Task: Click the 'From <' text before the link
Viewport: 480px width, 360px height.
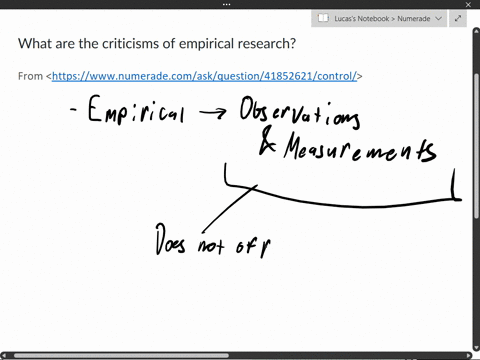Action: tap(35, 76)
